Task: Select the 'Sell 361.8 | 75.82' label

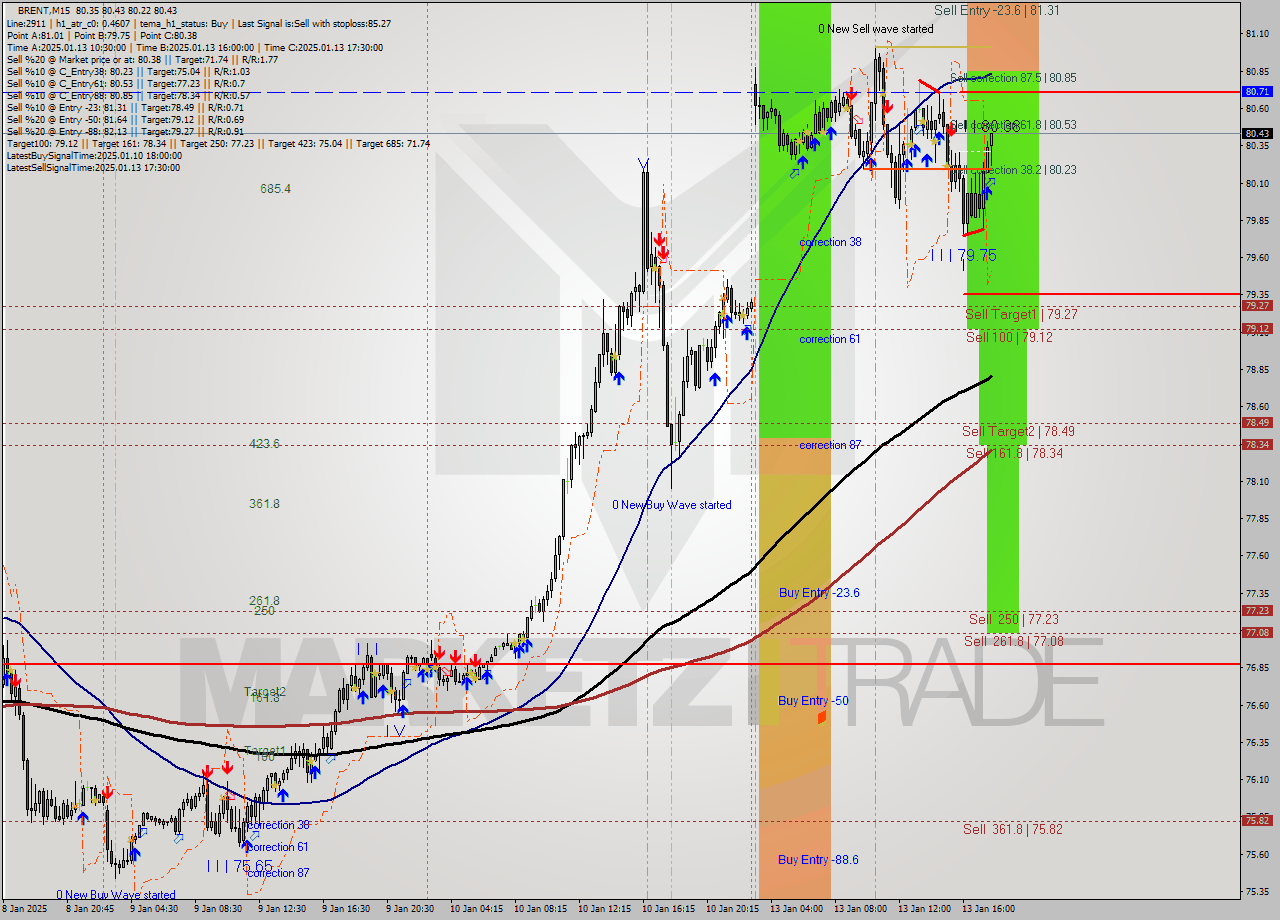Action: (x=1013, y=829)
